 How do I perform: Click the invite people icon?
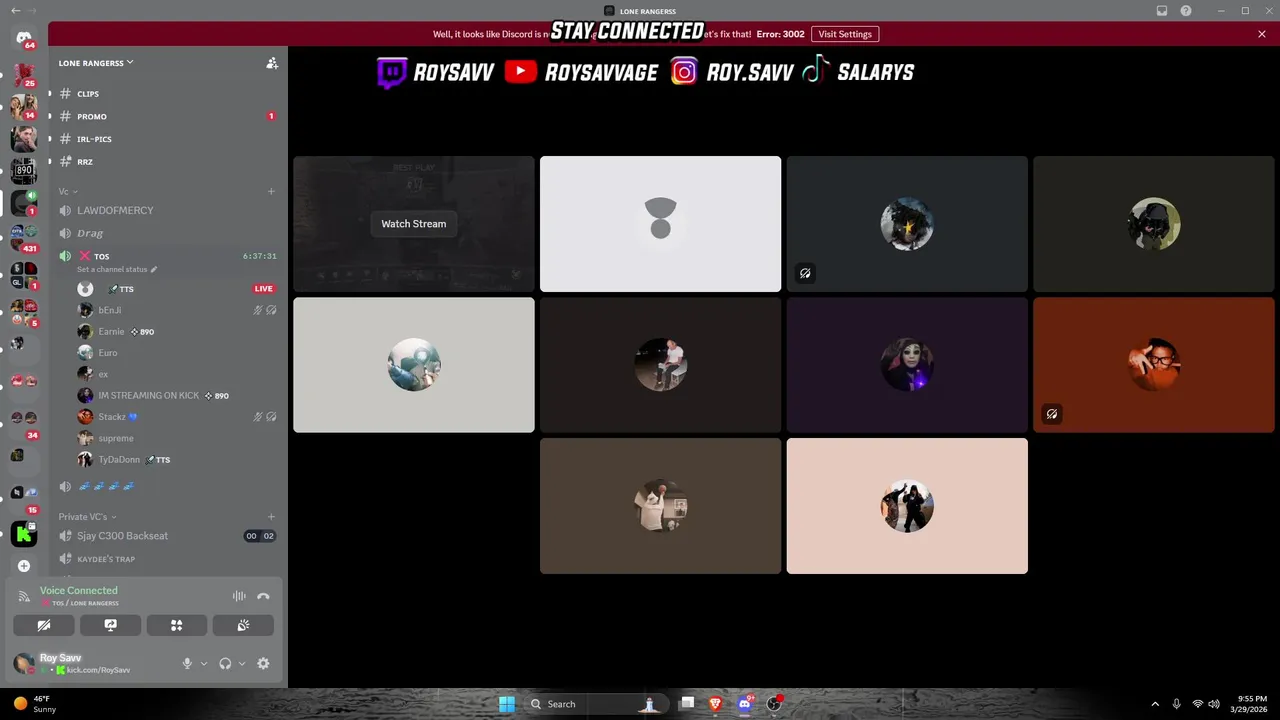[272, 63]
